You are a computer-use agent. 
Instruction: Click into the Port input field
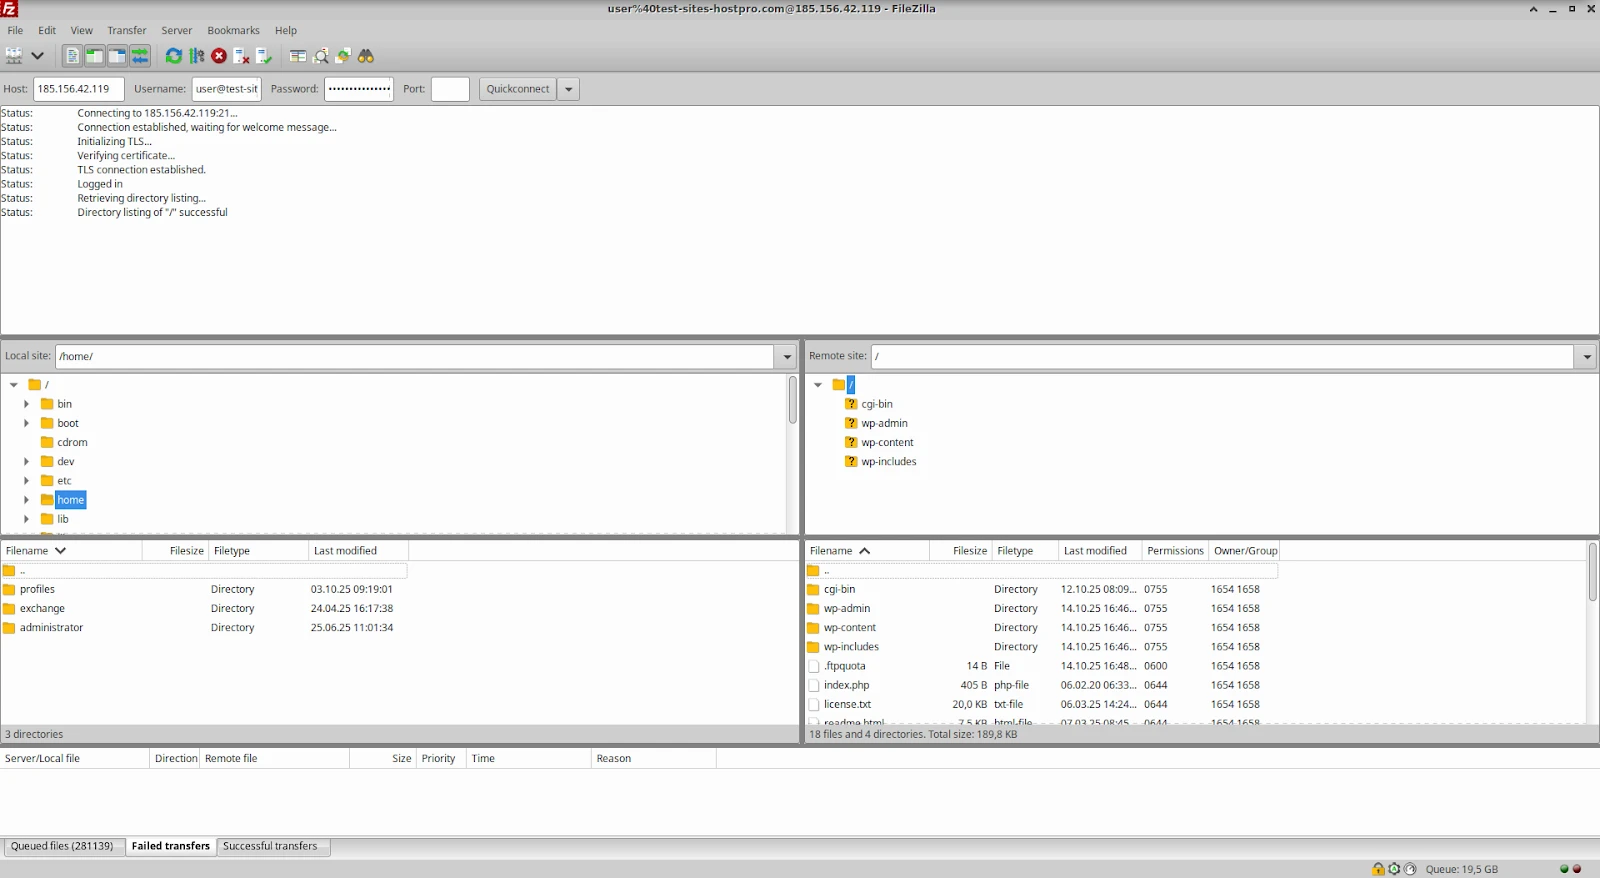(450, 89)
